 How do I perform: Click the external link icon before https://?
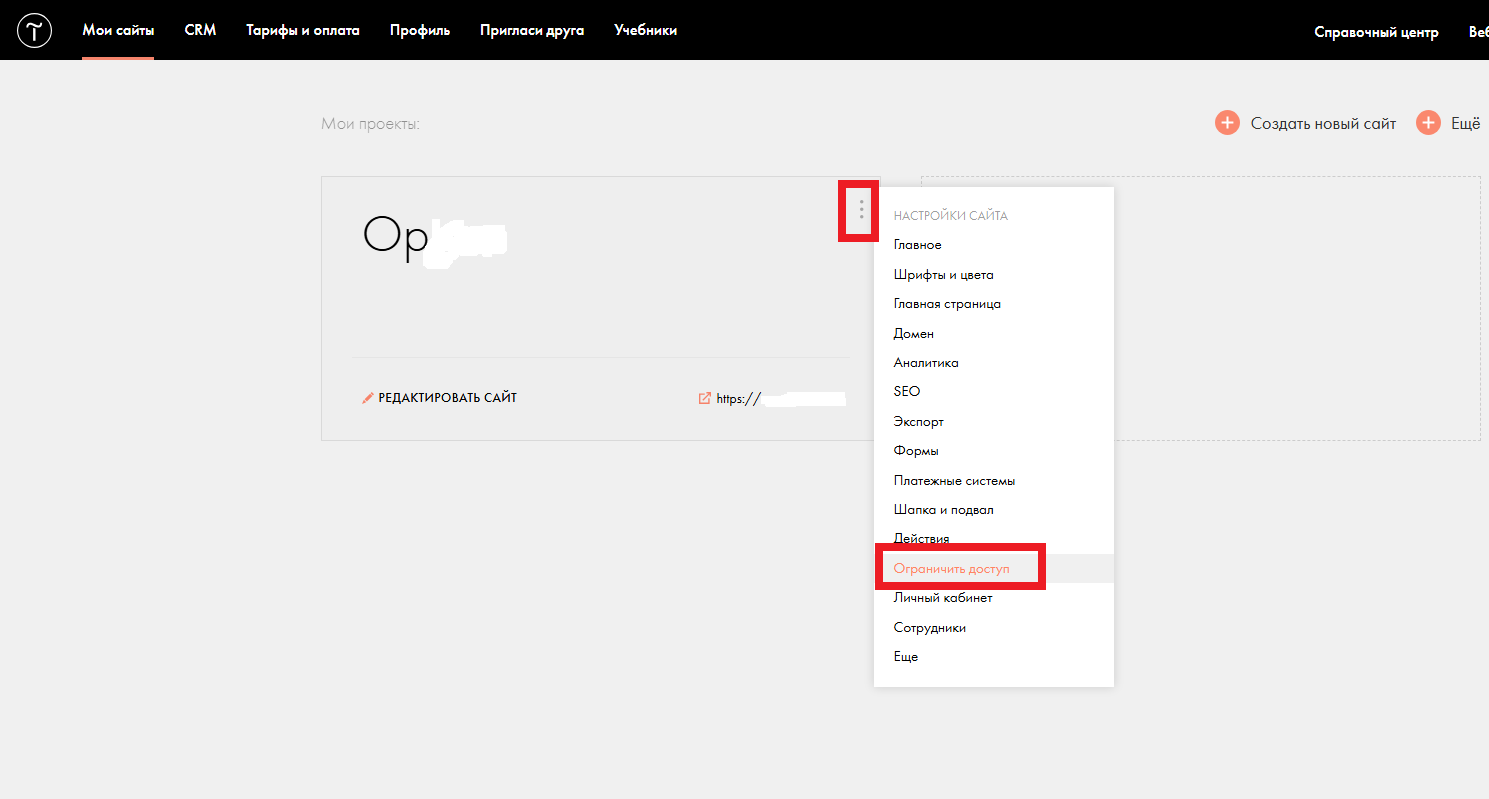pyautogui.click(x=705, y=398)
